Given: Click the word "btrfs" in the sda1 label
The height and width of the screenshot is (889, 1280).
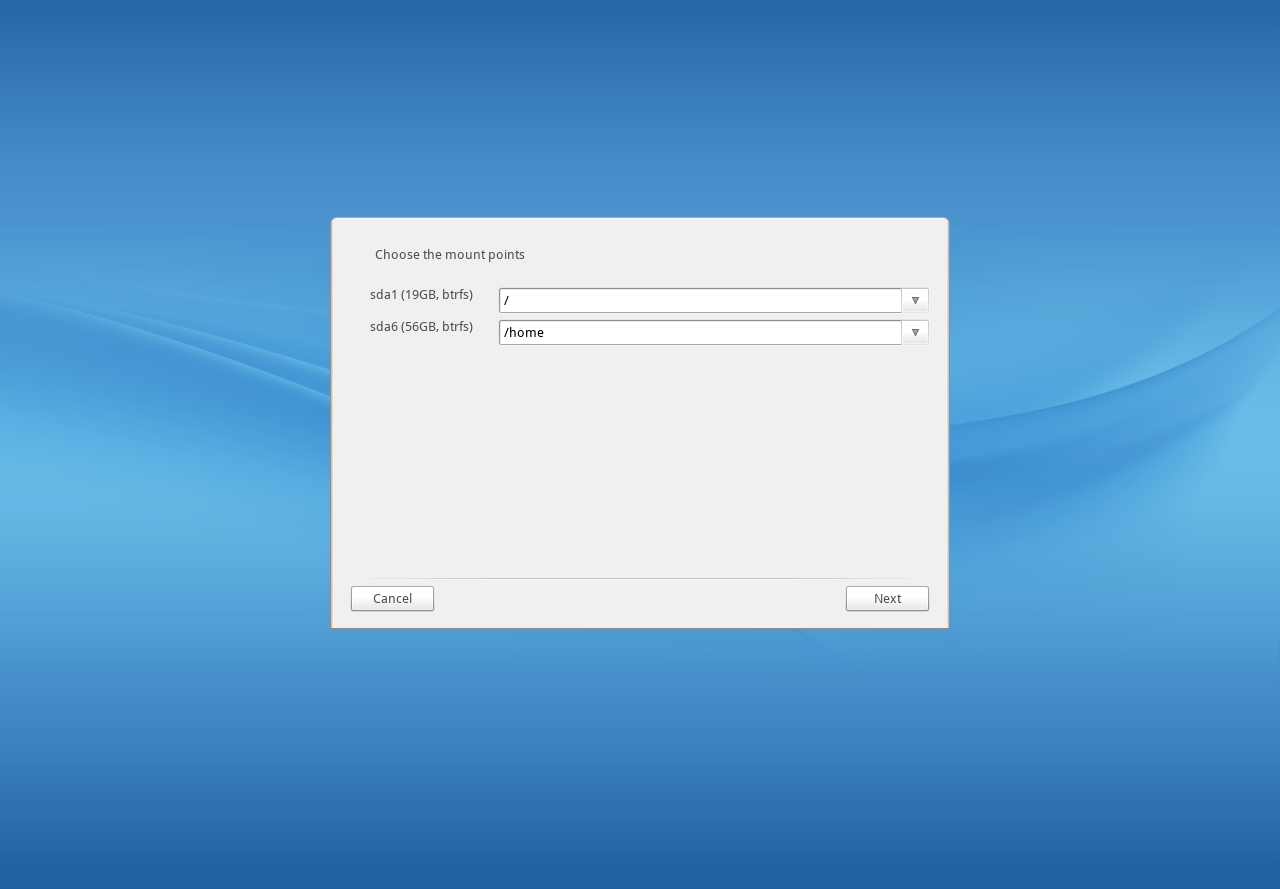Looking at the screenshot, I should coord(455,295).
